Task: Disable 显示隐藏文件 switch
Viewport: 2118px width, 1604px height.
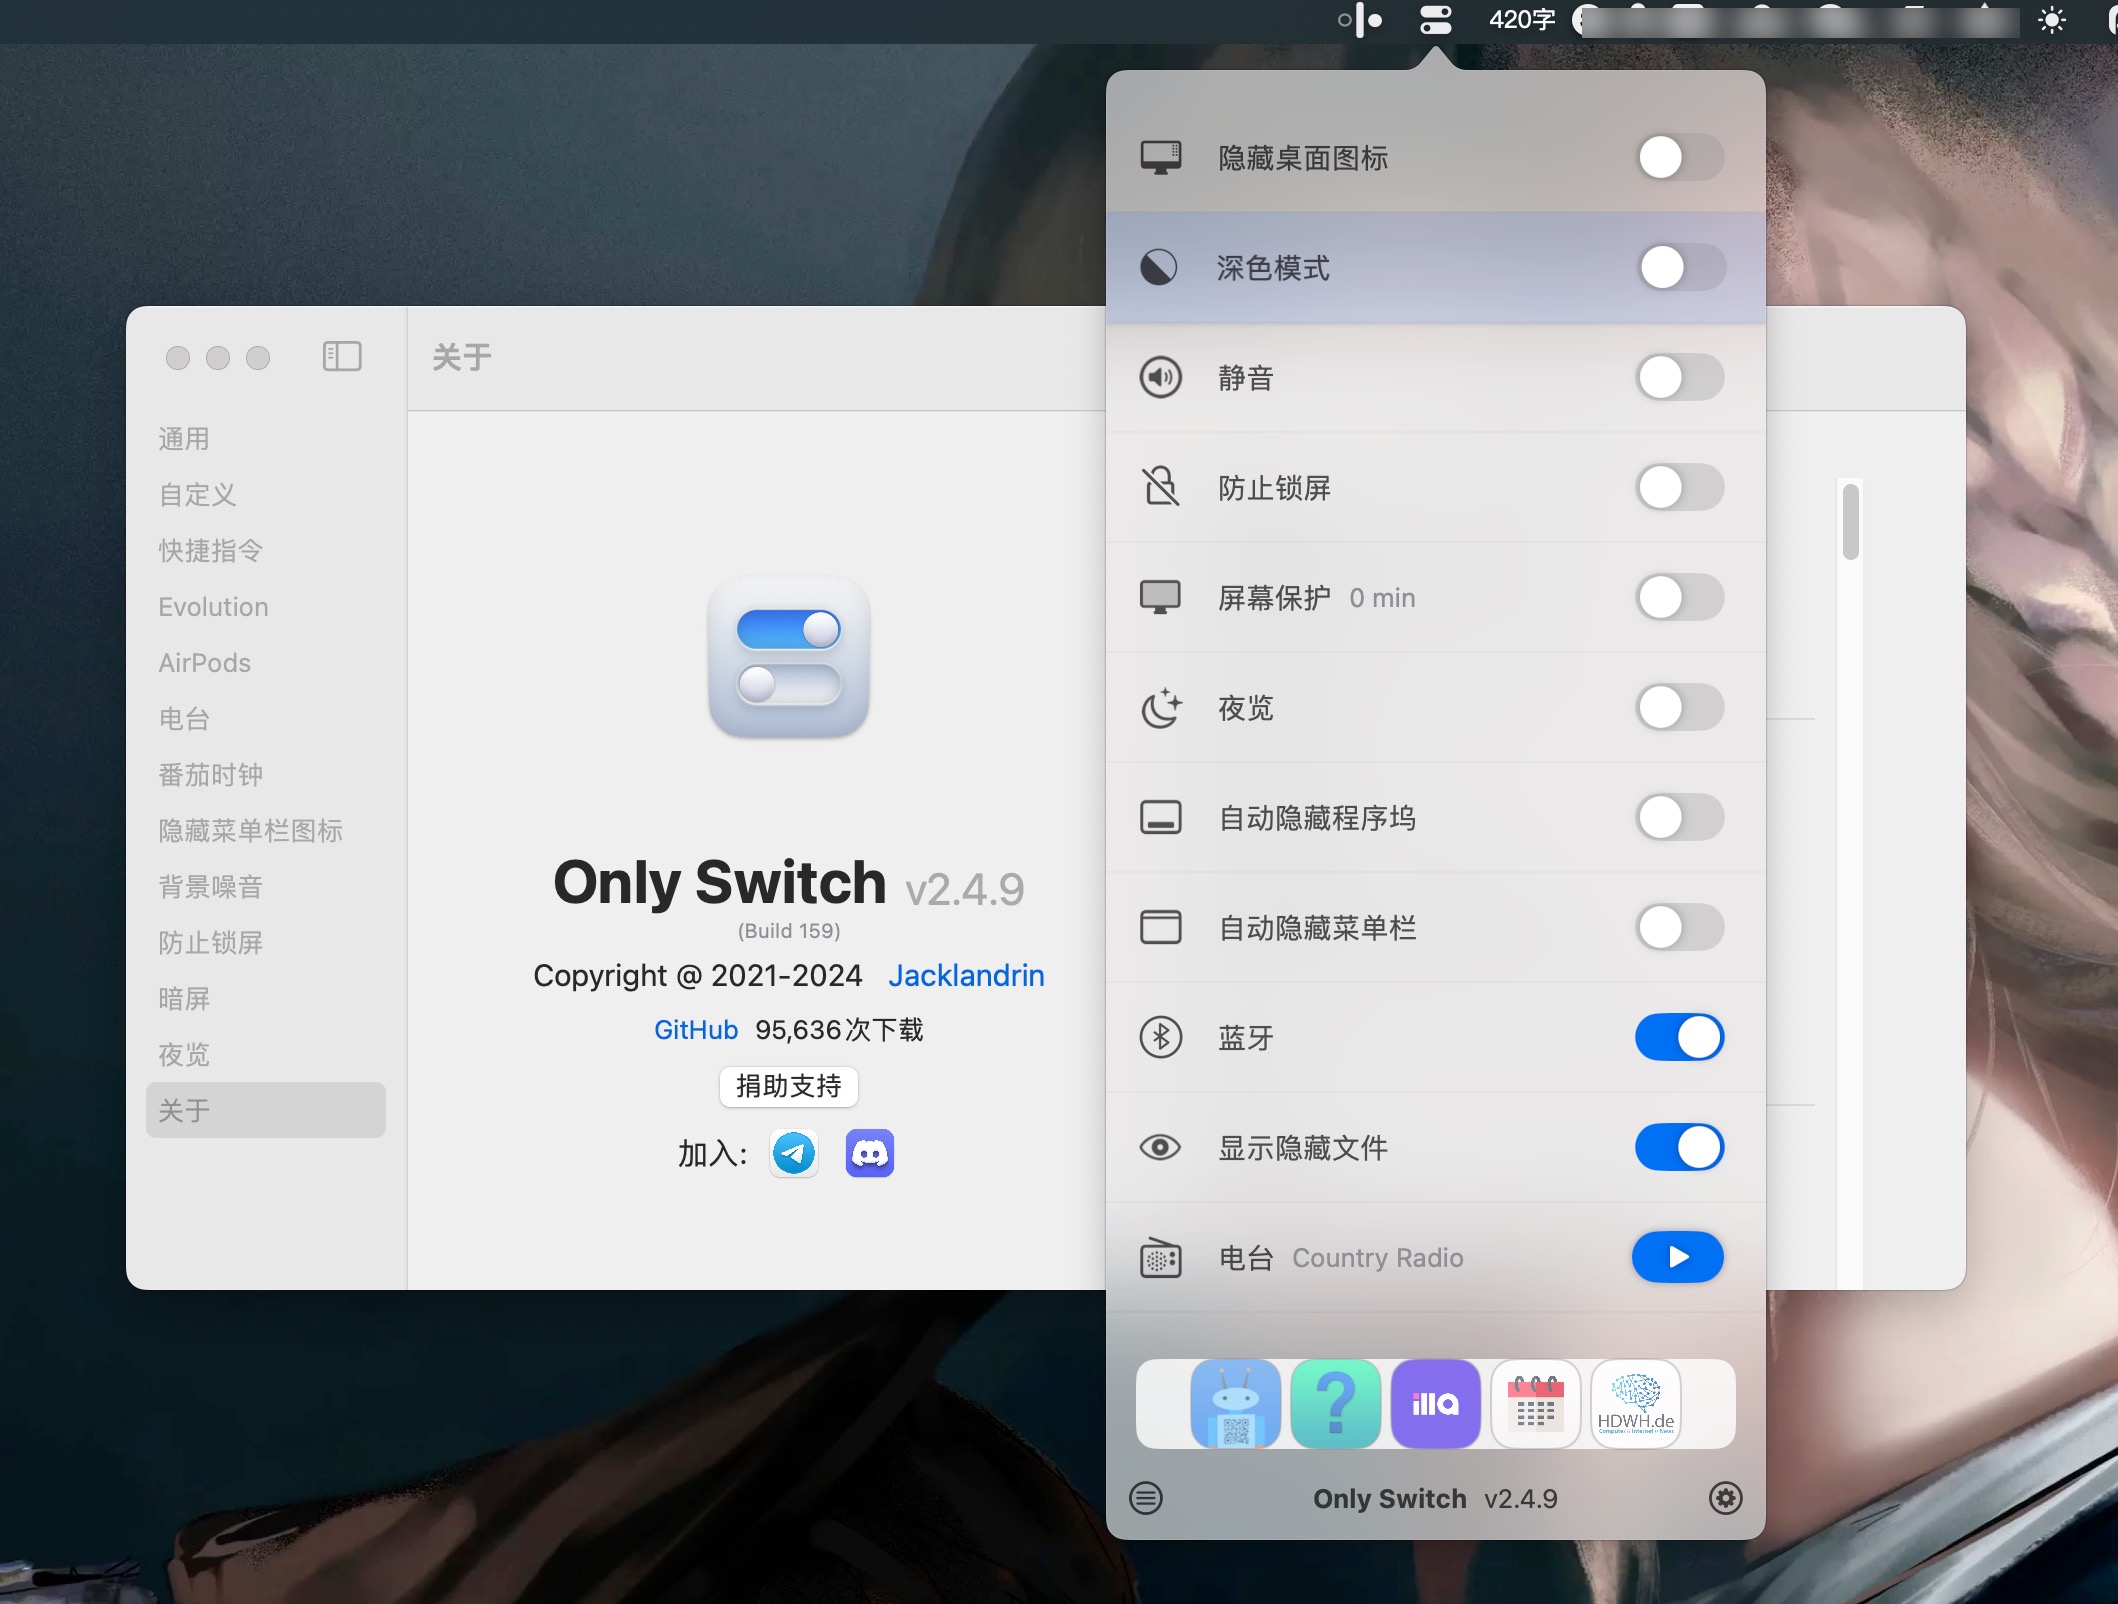Action: (1680, 1147)
